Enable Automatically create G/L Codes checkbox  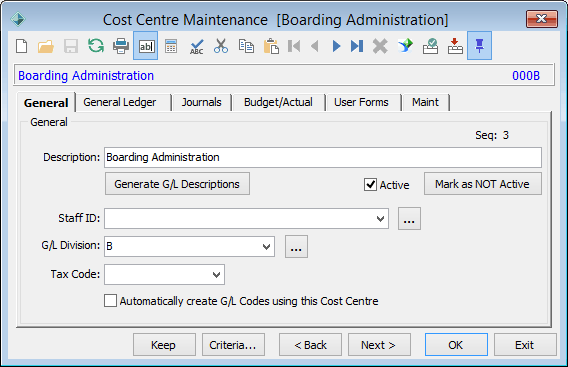[x=110, y=301]
